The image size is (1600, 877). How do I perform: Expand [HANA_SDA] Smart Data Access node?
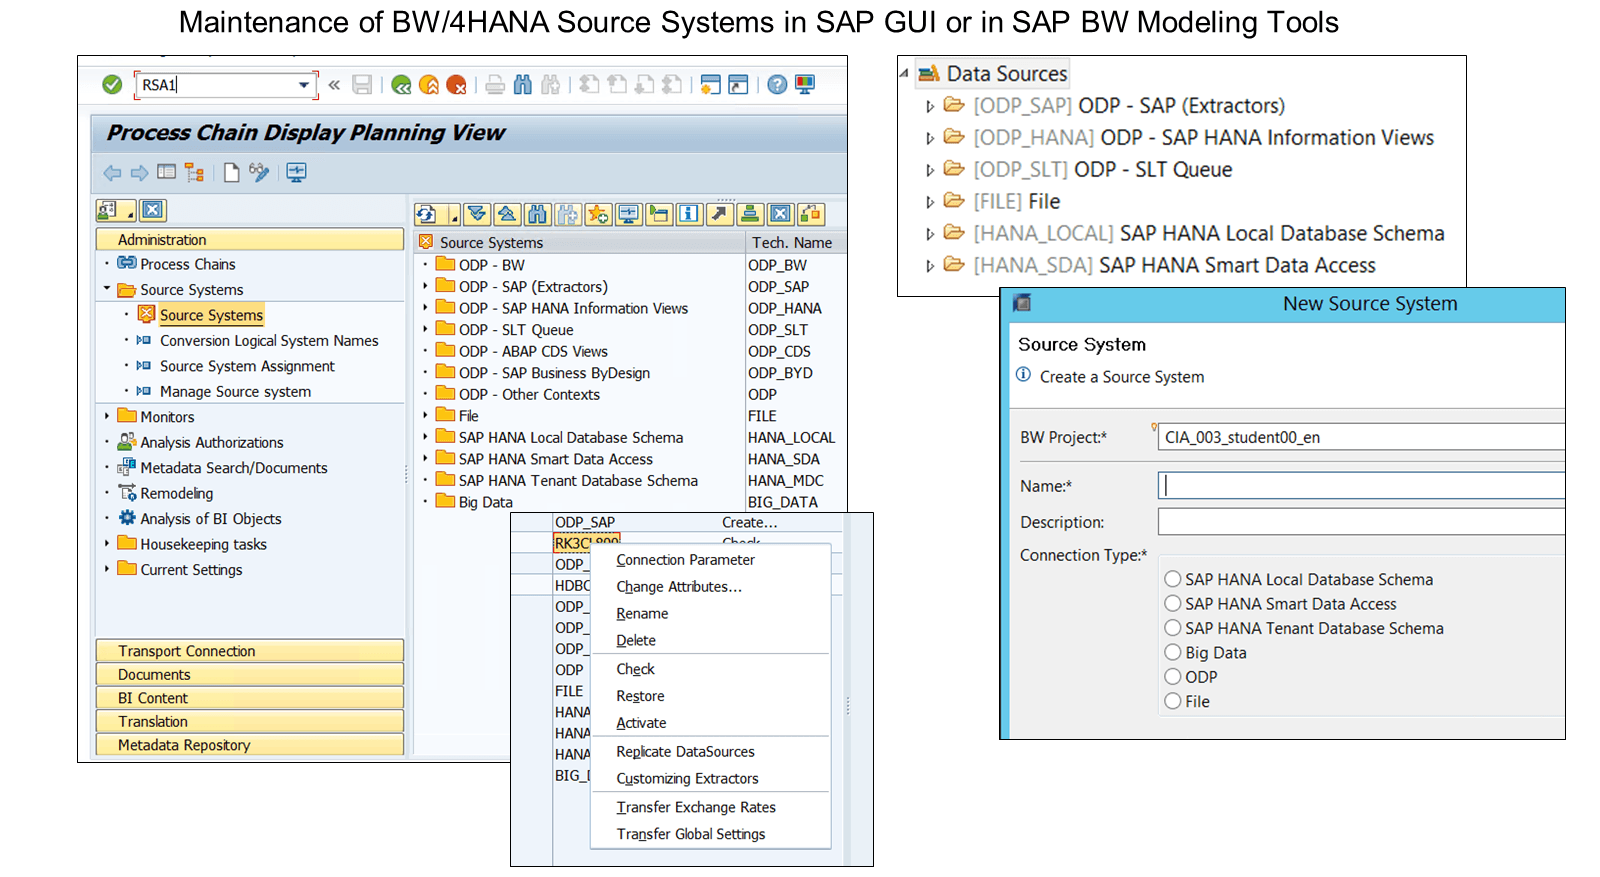tap(930, 267)
